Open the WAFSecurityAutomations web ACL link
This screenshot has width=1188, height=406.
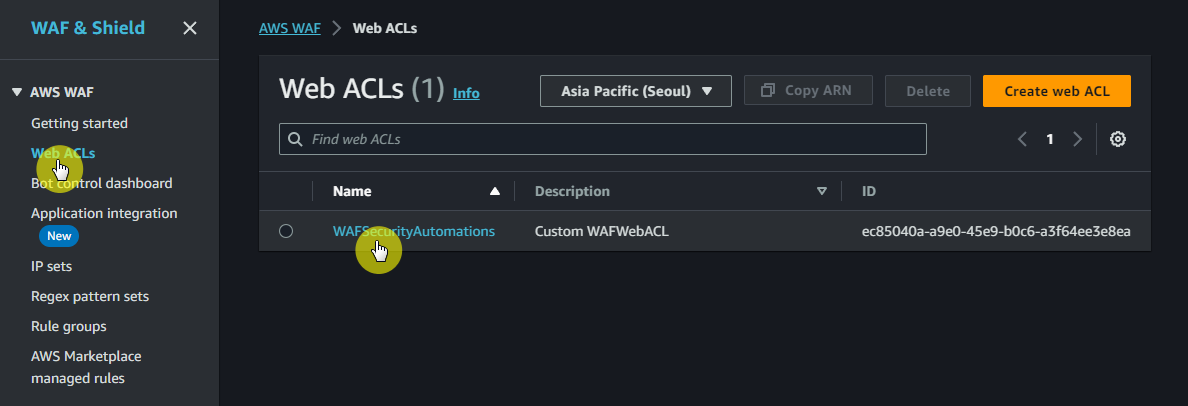point(414,231)
